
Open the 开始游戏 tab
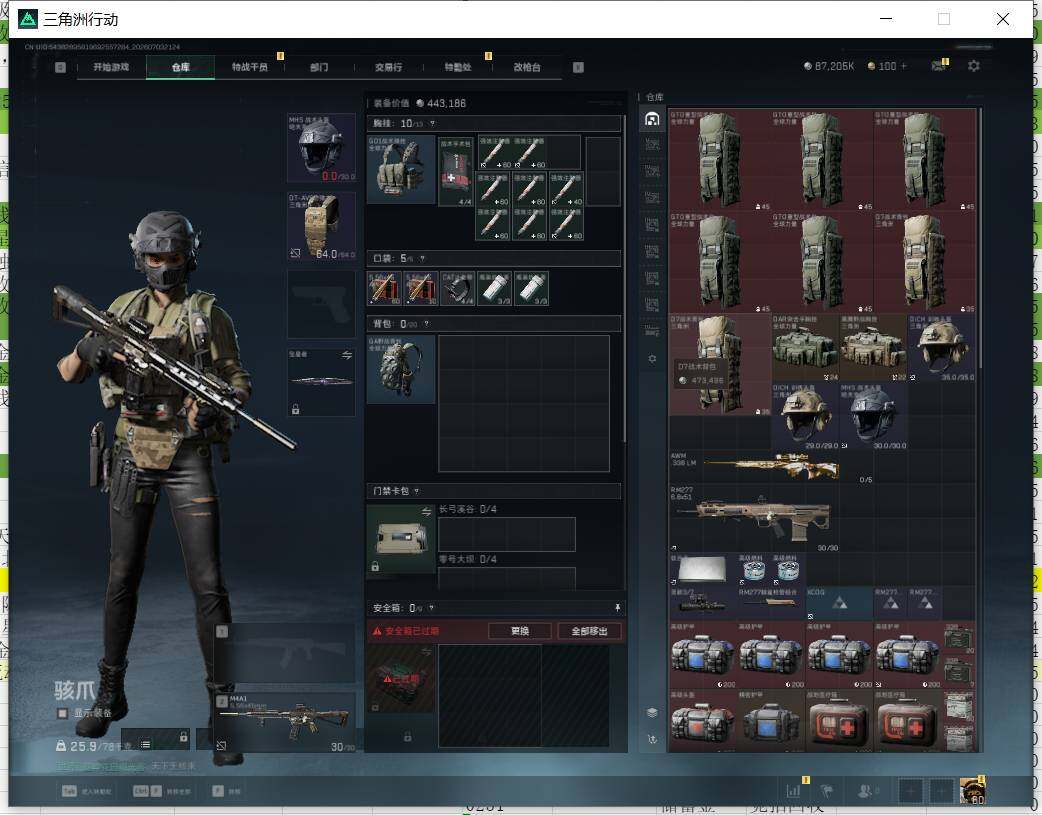click(x=111, y=67)
